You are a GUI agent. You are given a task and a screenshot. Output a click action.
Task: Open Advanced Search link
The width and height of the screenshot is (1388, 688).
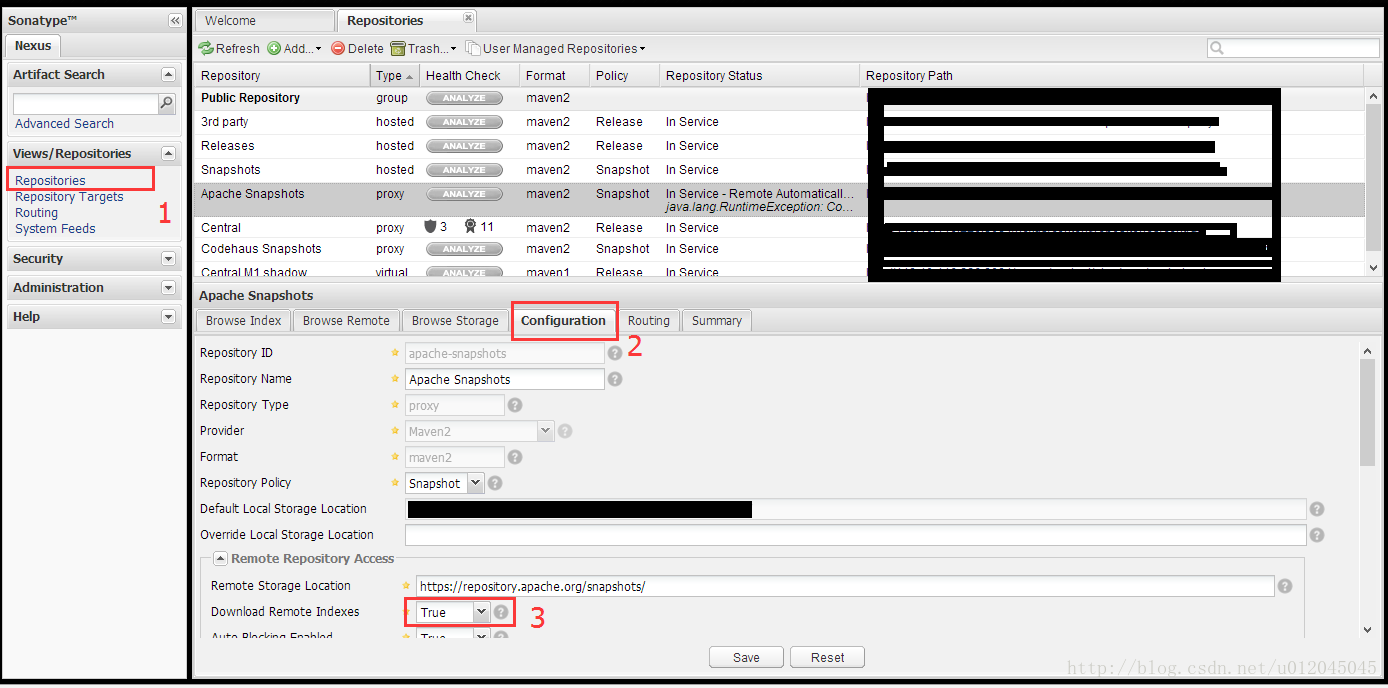(x=64, y=123)
